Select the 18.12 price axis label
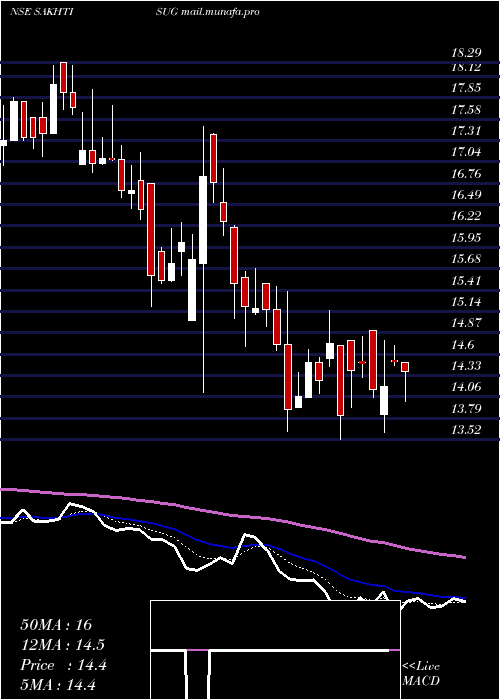This screenshot has width=500, height=700. pos(466,67)
